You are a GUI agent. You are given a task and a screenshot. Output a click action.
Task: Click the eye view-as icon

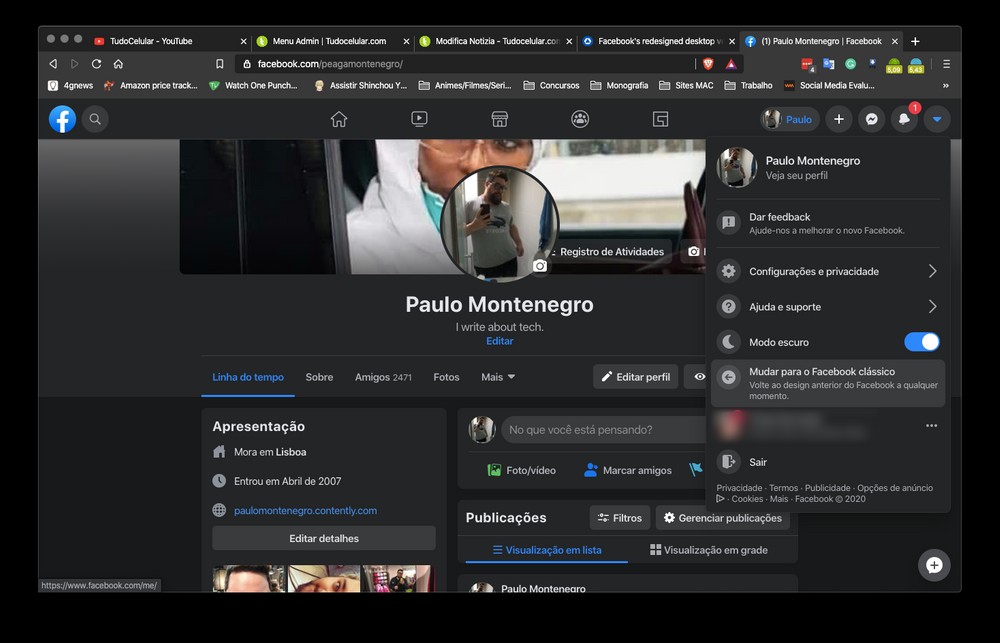click(700, 377)
